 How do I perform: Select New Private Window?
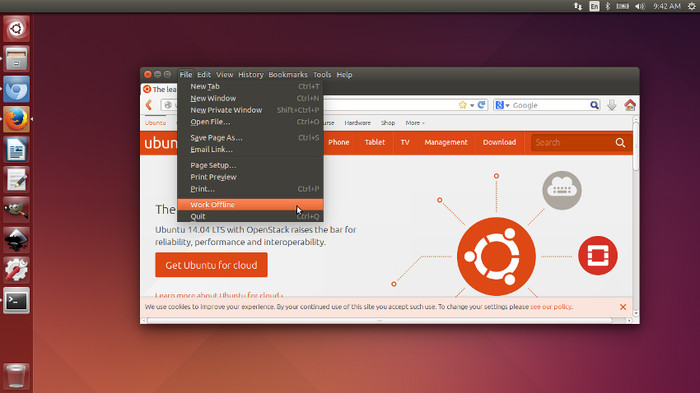(x=250, y=110)
